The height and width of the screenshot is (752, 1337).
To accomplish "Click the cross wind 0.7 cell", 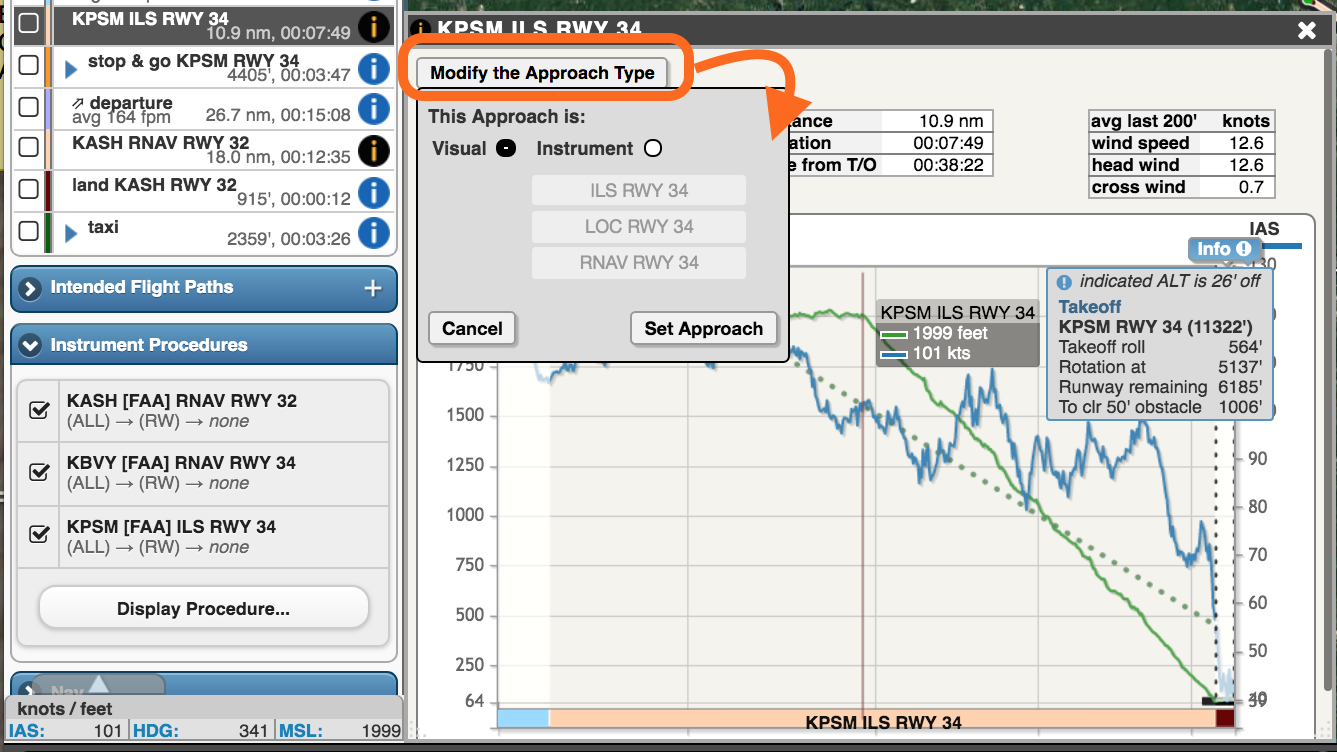I will pos(1236,187).
